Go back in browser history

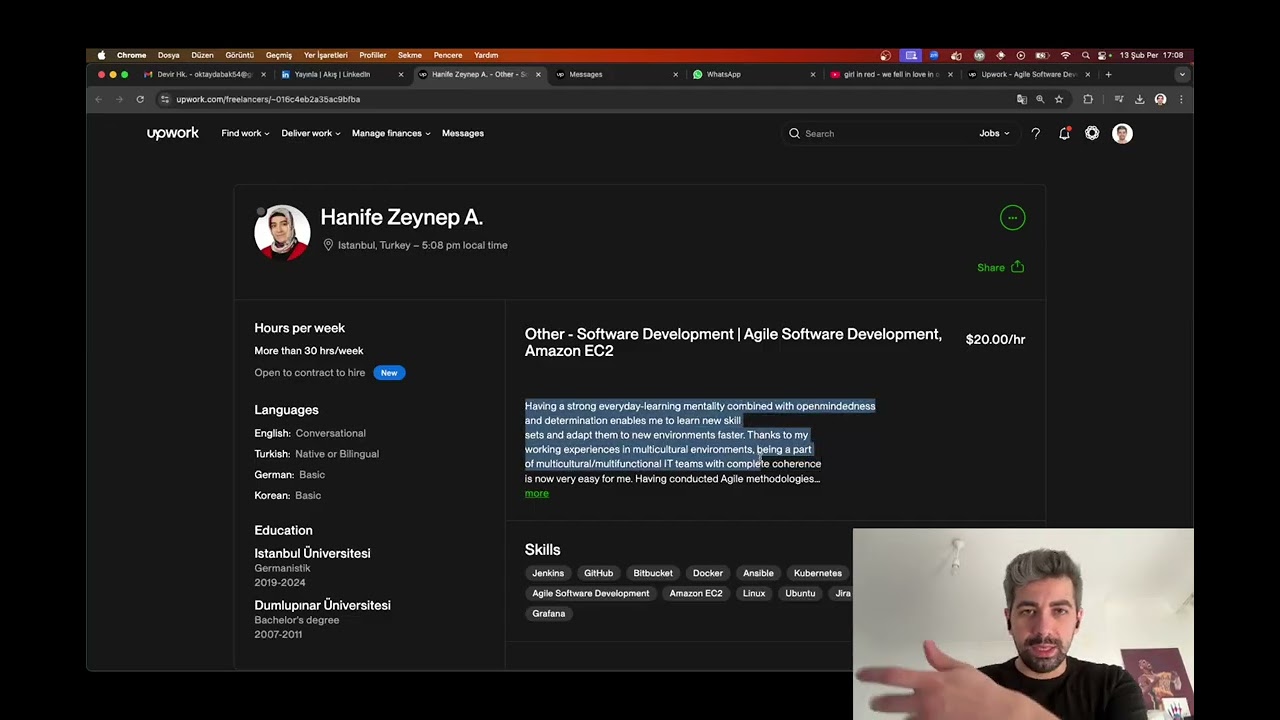(98, 99)
